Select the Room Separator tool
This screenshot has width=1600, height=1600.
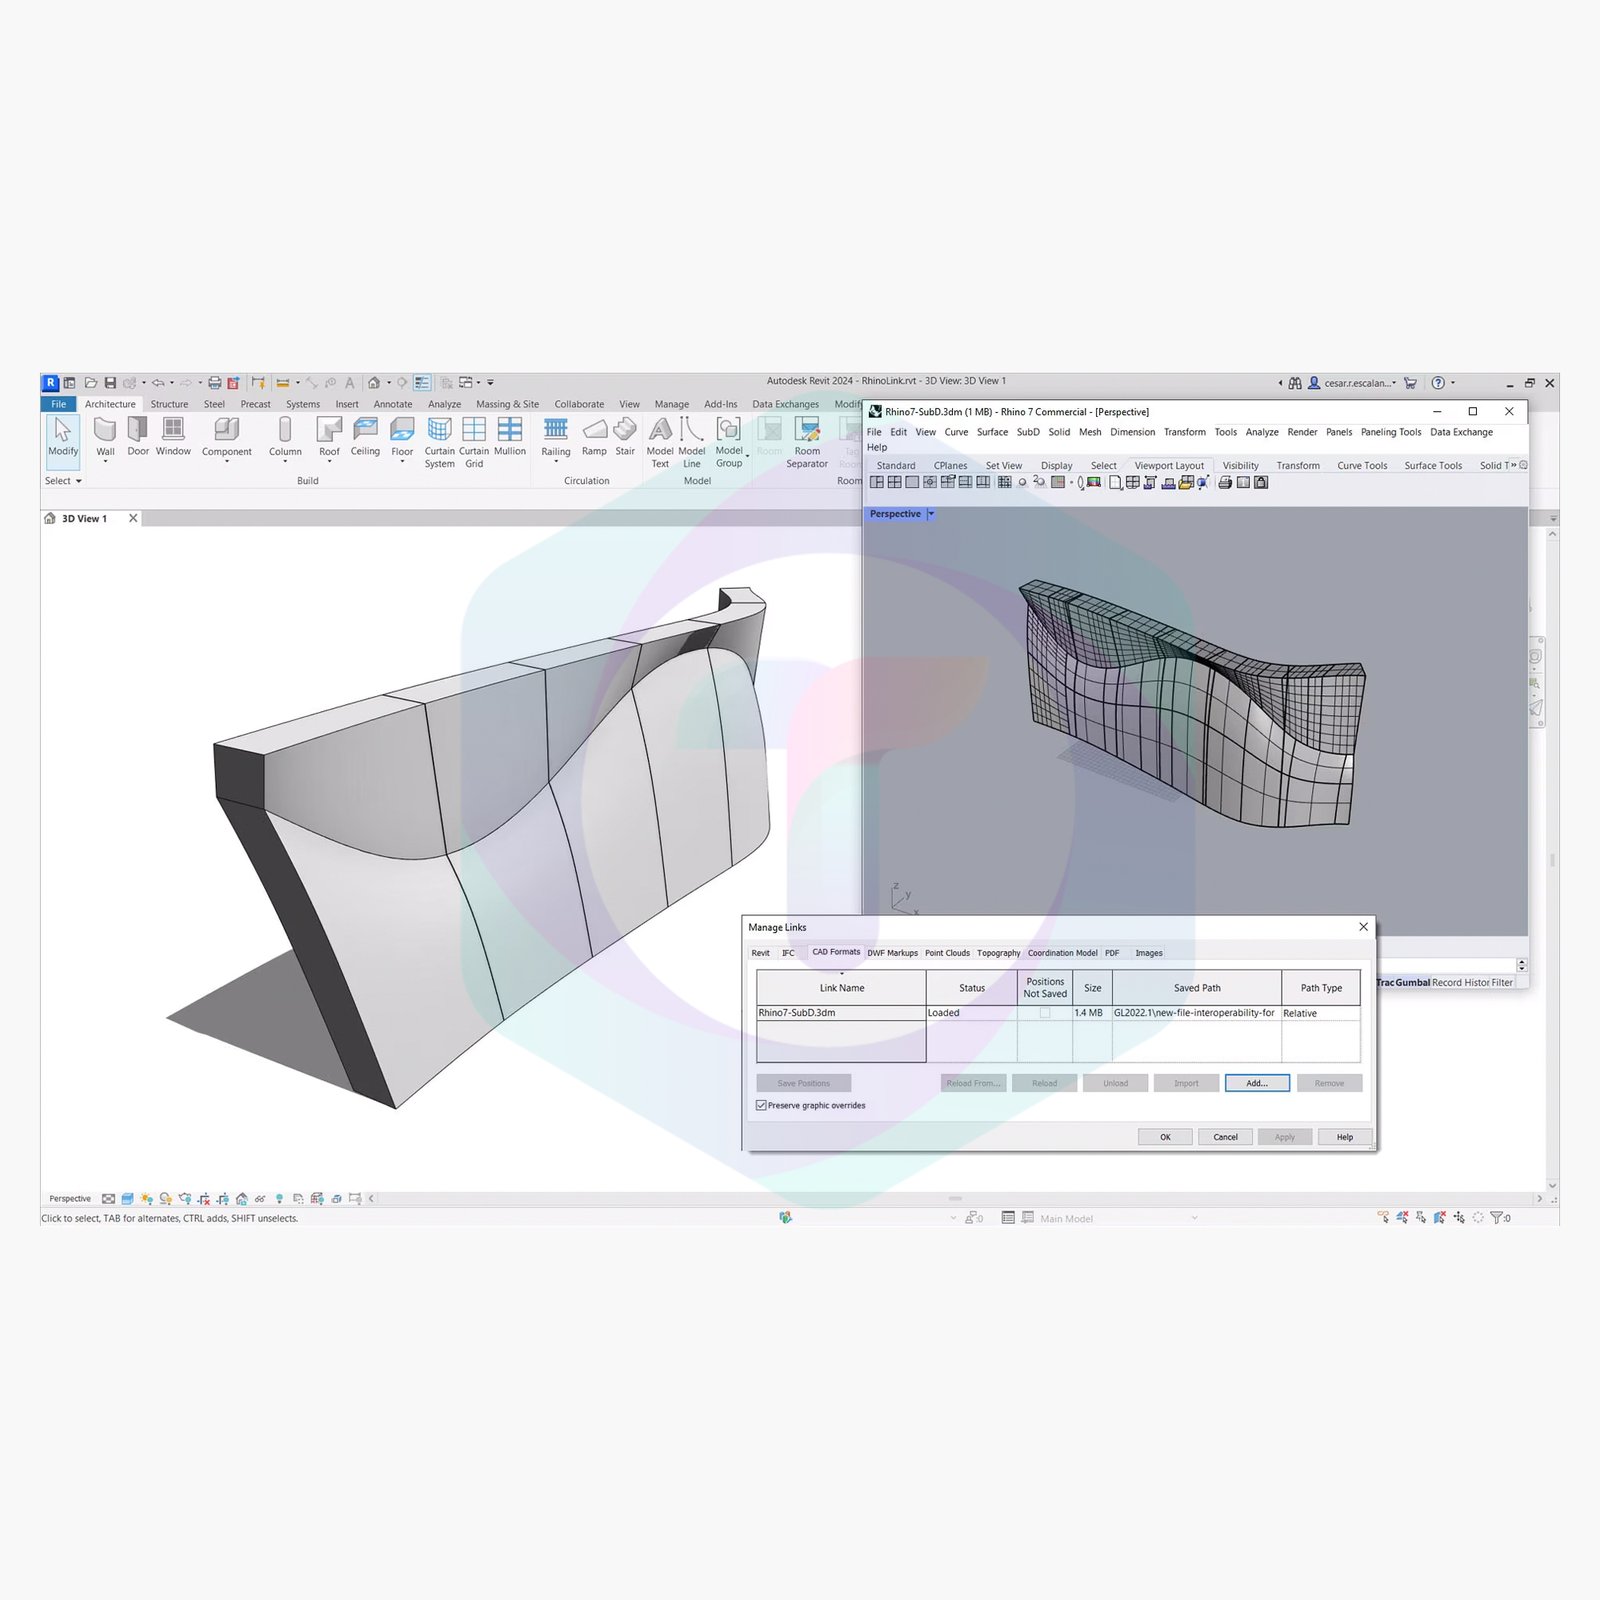[807, 442]
